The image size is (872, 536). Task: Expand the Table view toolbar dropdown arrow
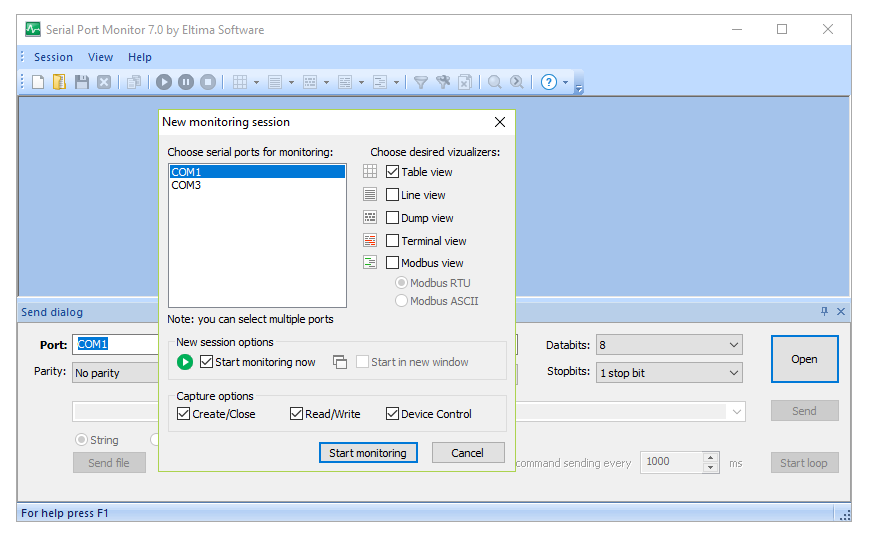click(x=256, y=82)
